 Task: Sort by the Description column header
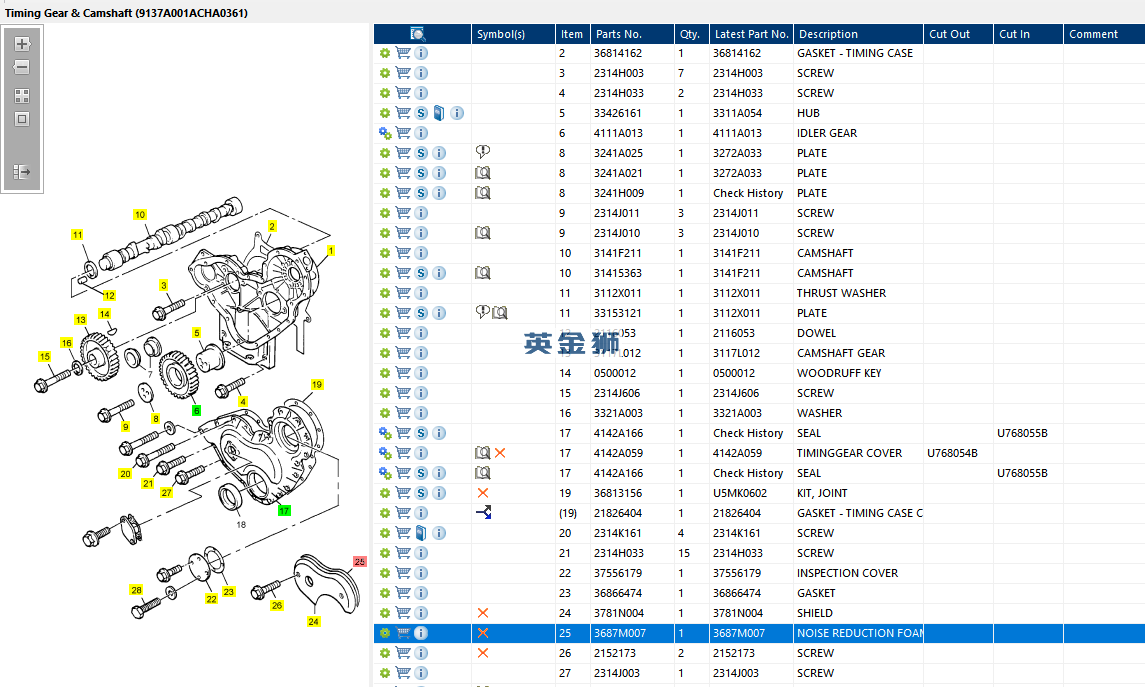(859, 34)
